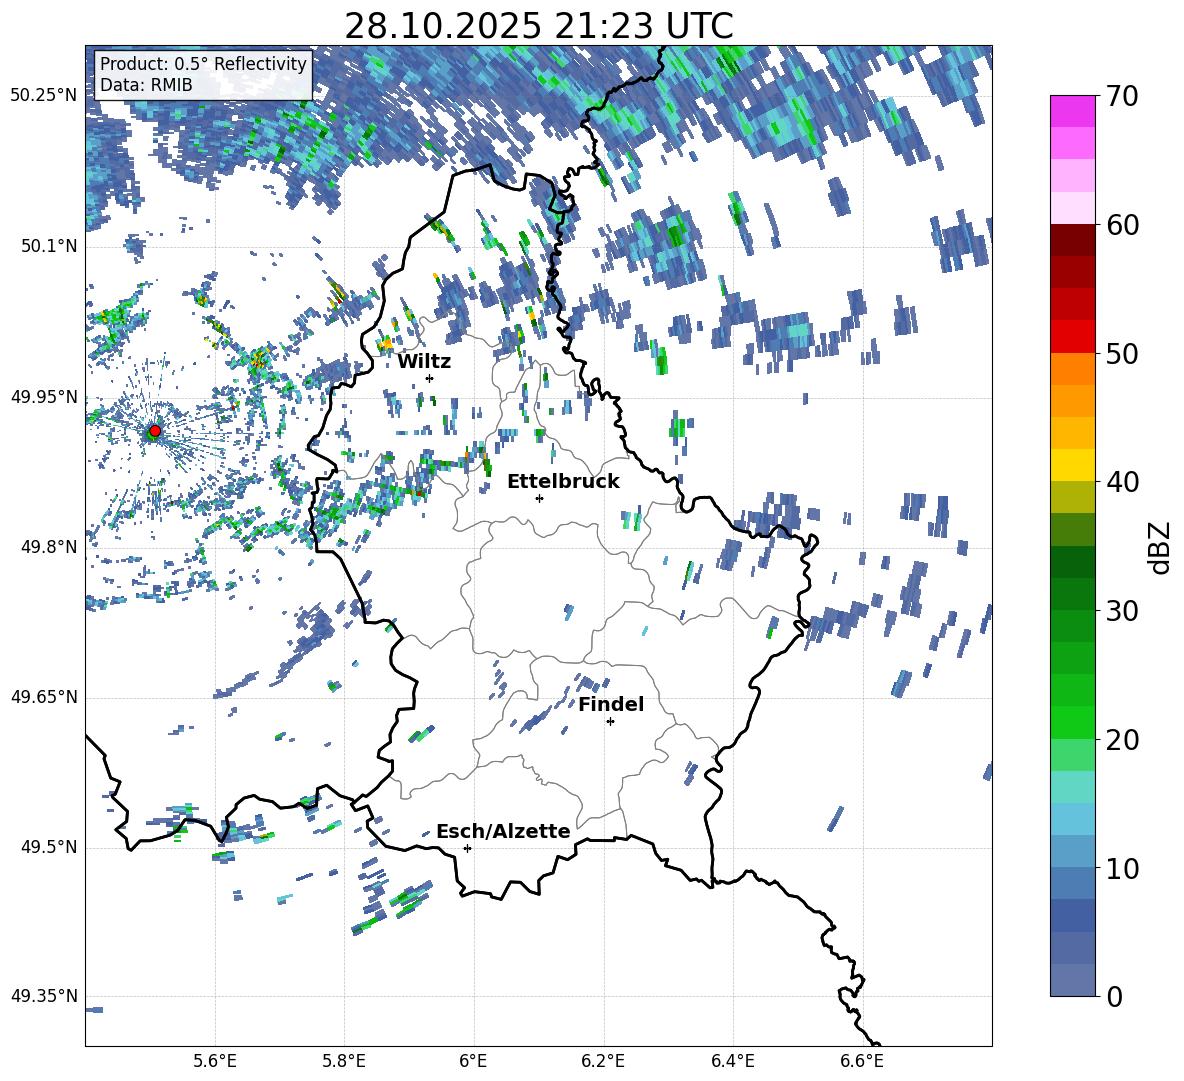Click the colorbar tick label '30'

[x=1122, y=611]
